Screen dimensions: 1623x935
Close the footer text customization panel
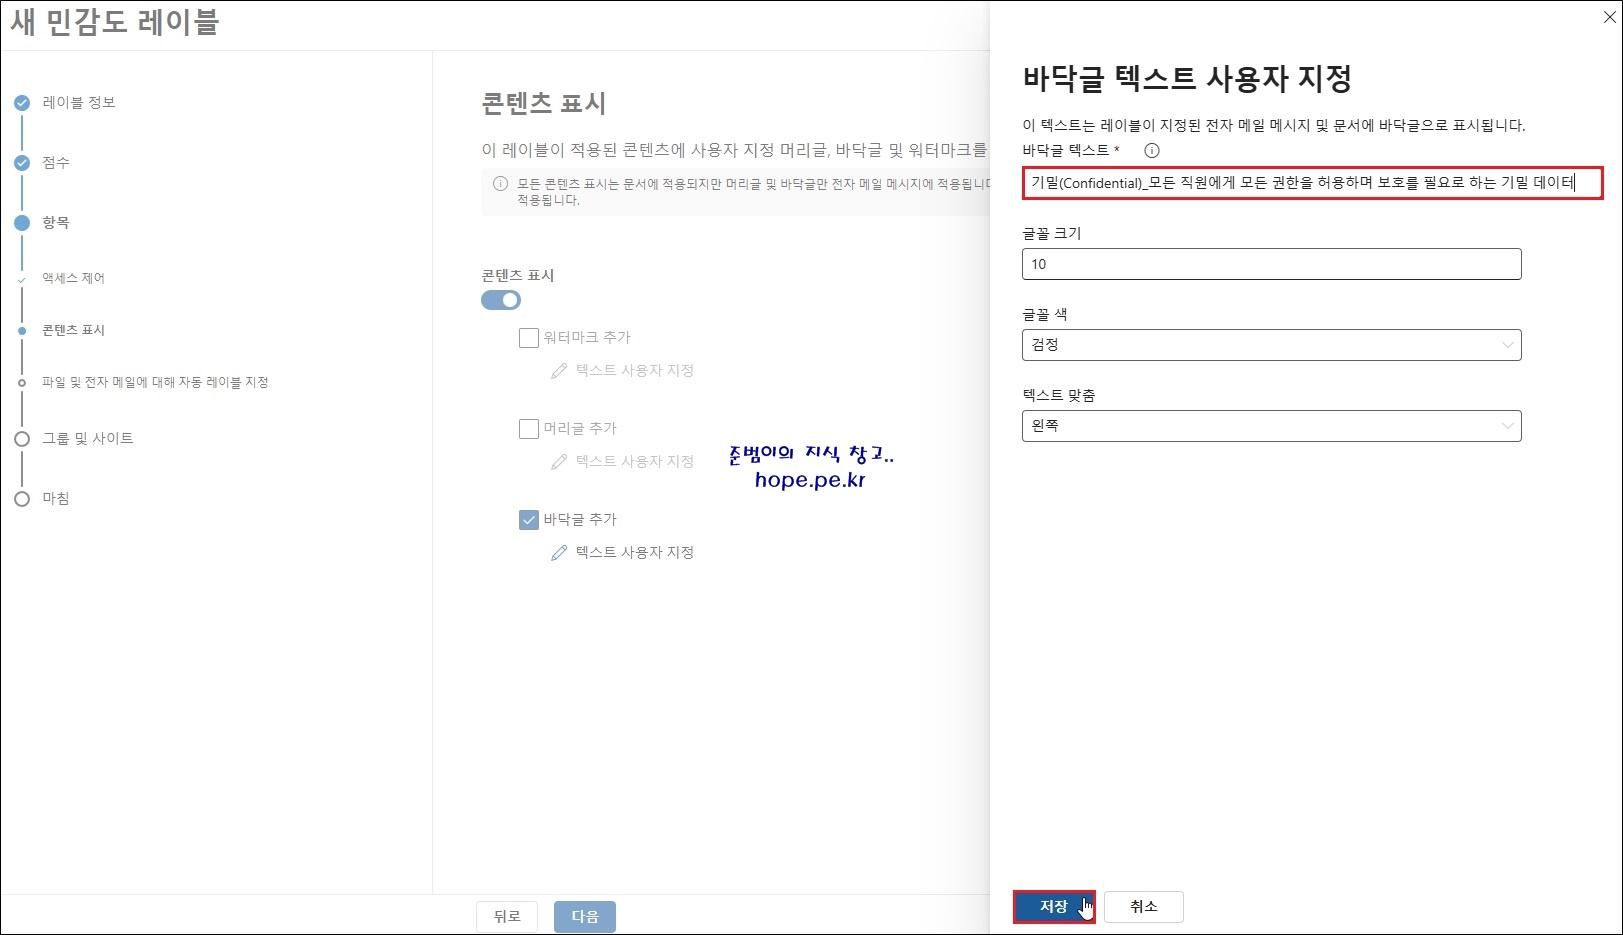[1610, 17]
